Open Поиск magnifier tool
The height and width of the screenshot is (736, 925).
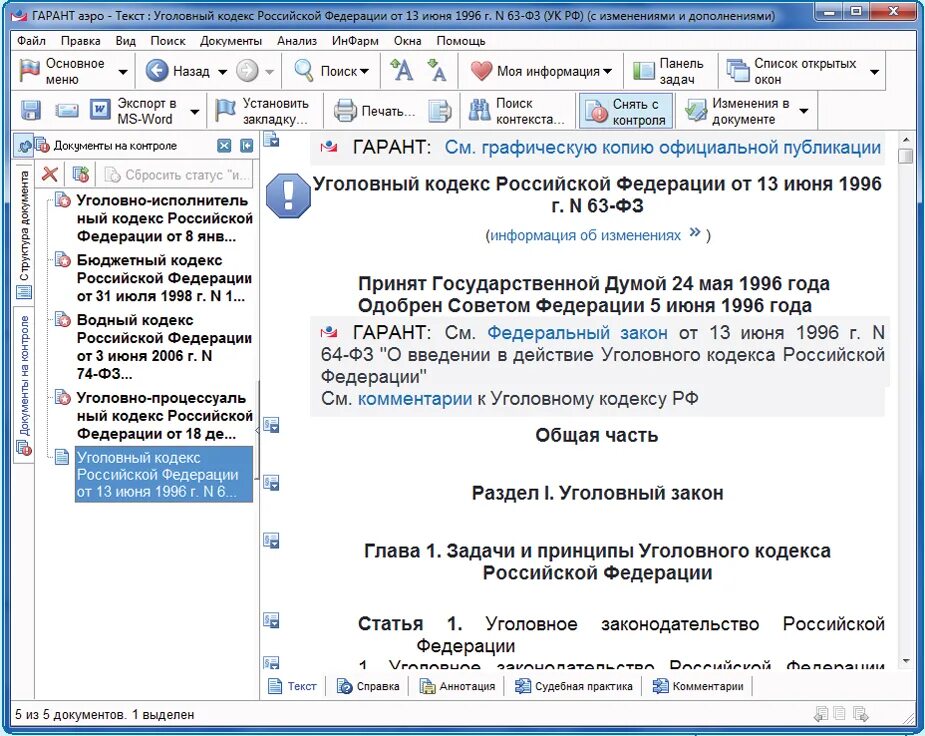tap(304, 71)
